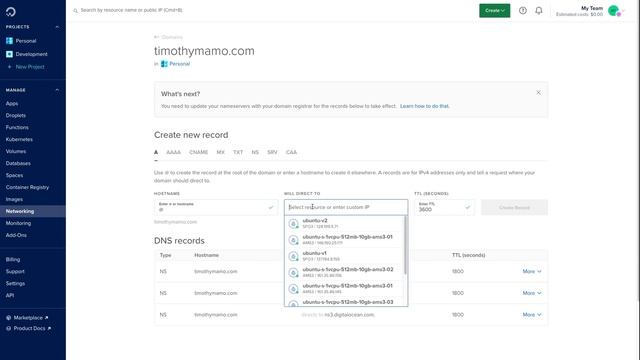The height and width of the screenshot is (360, 640).
Task: Select the A record tab
Action: pyautogui.click(x=156, y=152)
